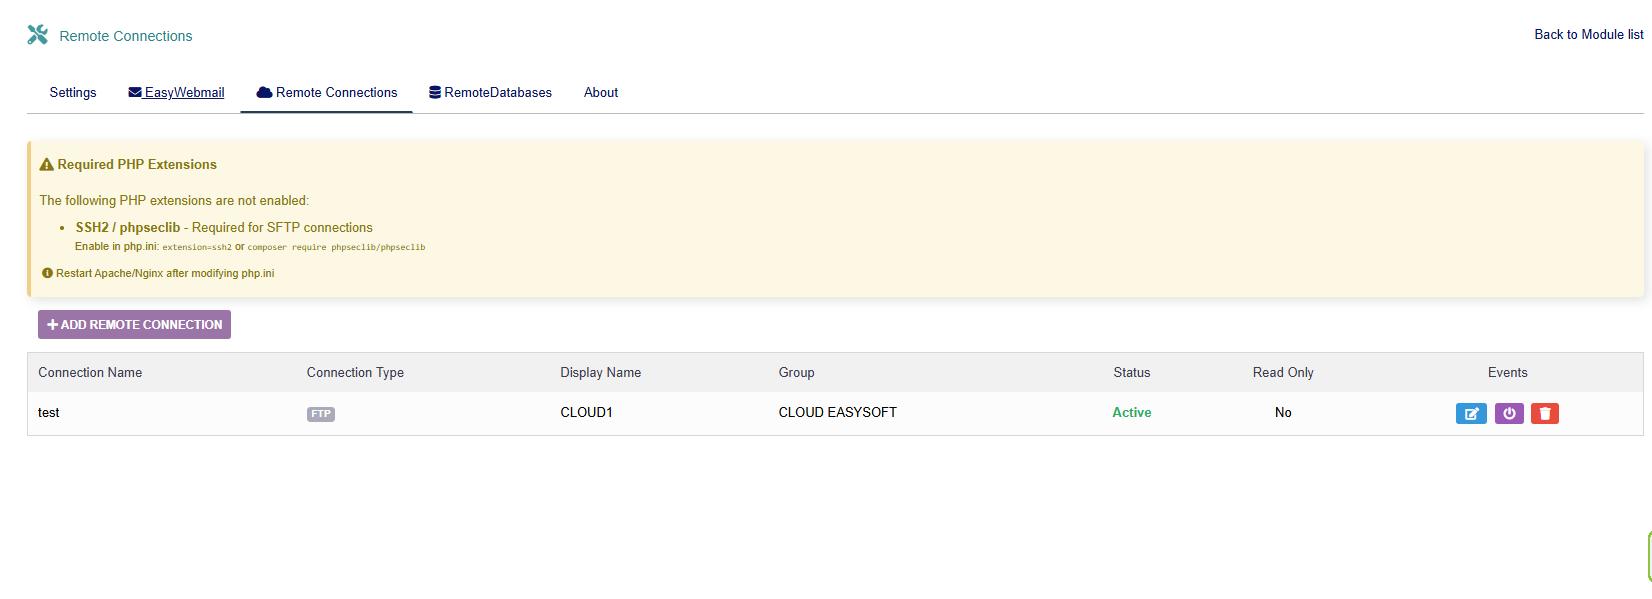Switch to the RemoteDatabases tab
This screenshot has width=1652, height=599.
(x=490, y=92)
